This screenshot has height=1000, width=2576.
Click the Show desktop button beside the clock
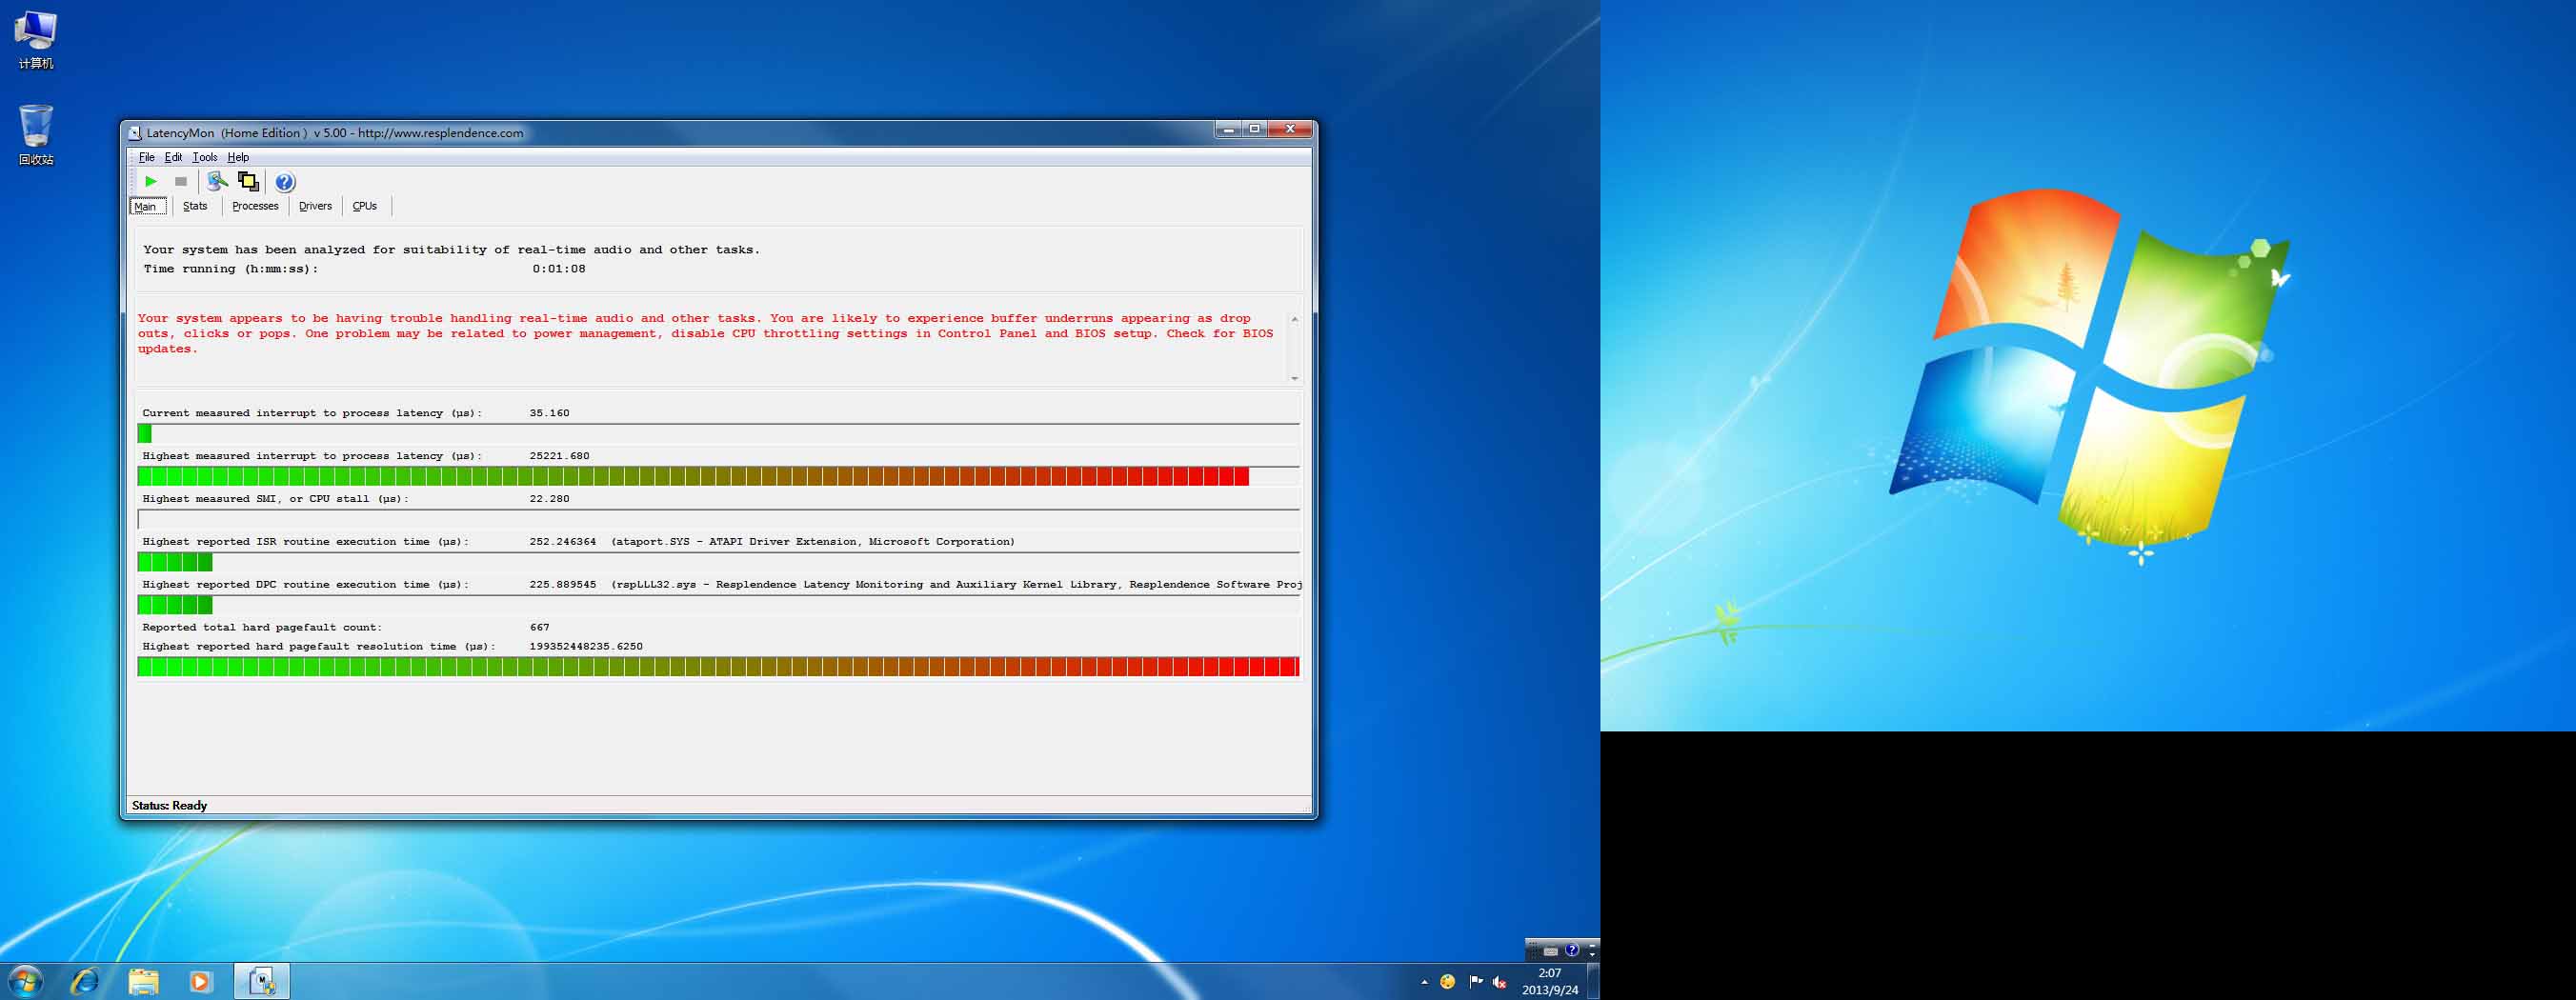[1593, 981]
